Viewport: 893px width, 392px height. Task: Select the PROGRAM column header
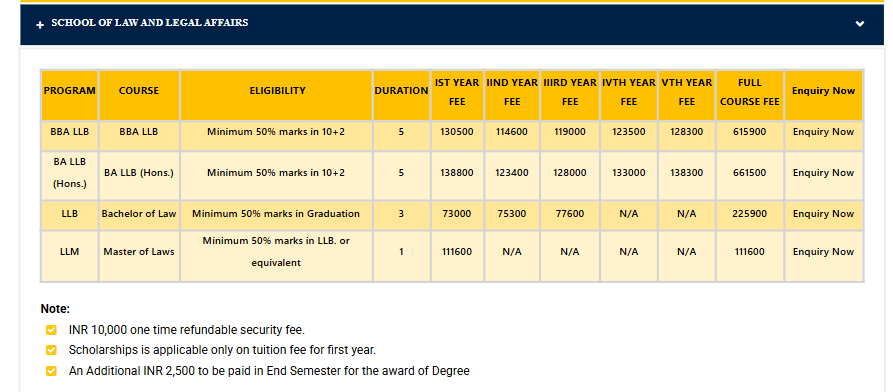click(69, 91)
